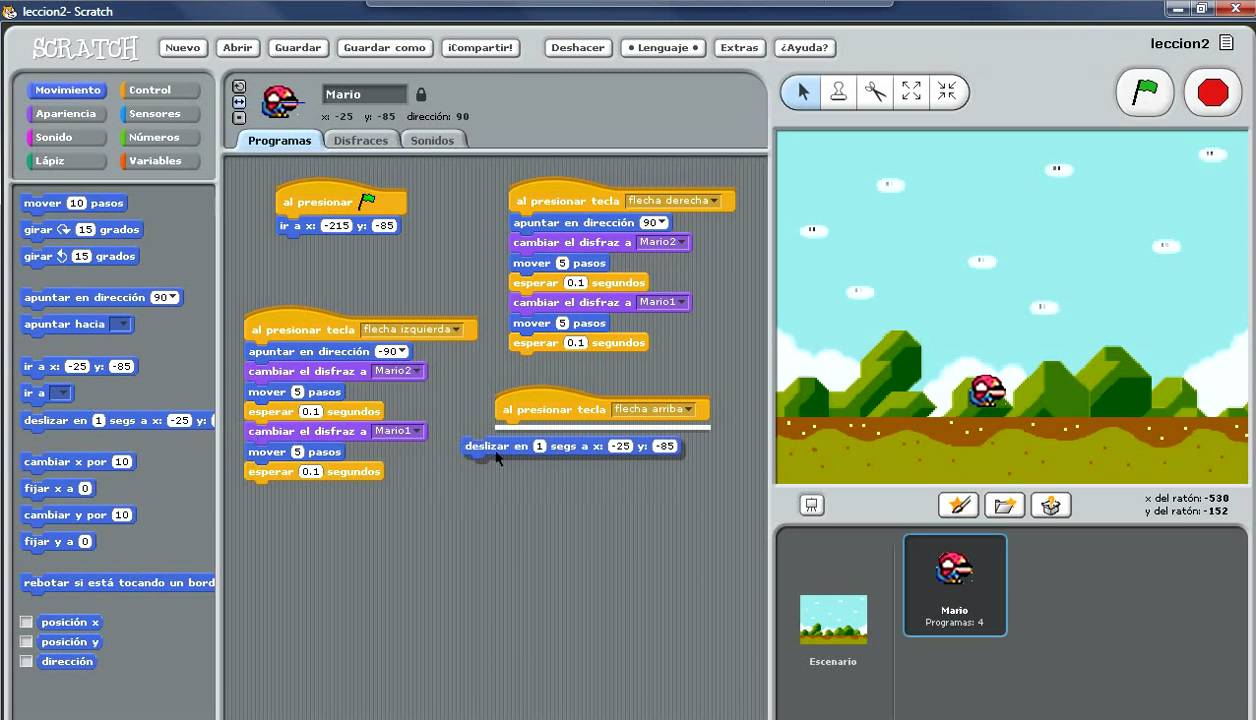
Task: Toggle the posición y checkbox
Action: pos(27,642)
